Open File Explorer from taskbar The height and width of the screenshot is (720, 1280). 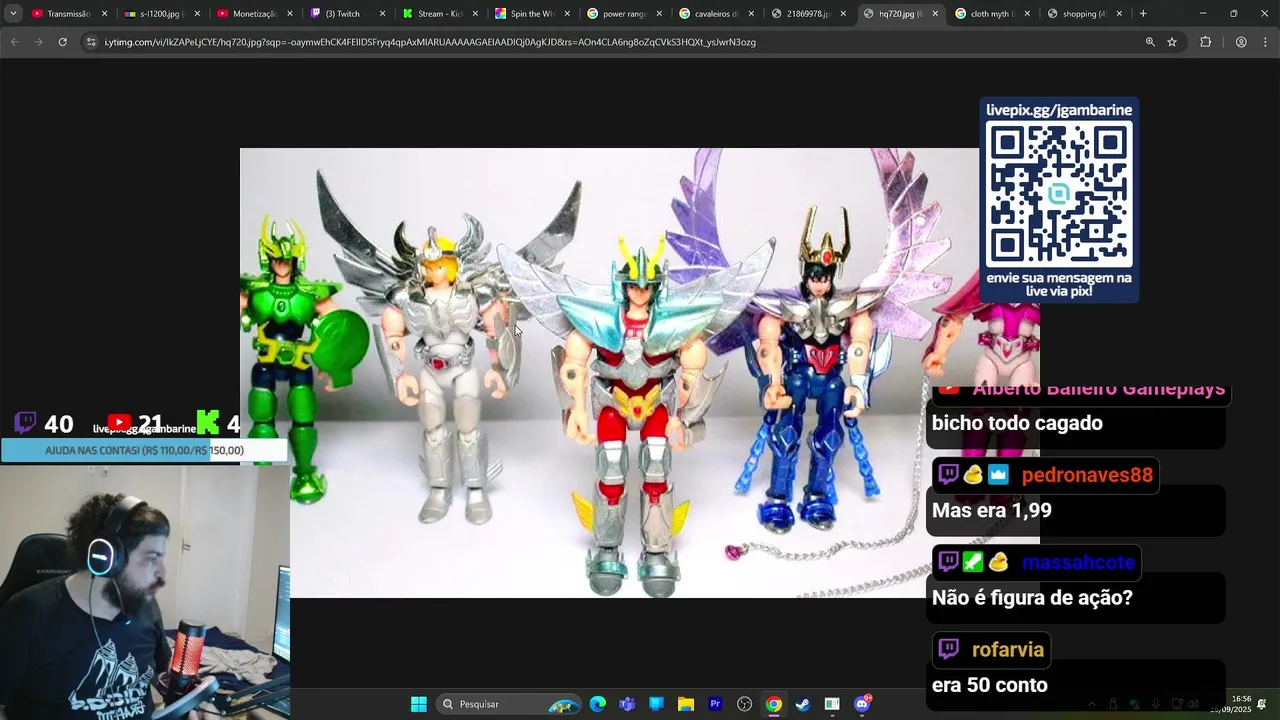[x=686, y=704]
